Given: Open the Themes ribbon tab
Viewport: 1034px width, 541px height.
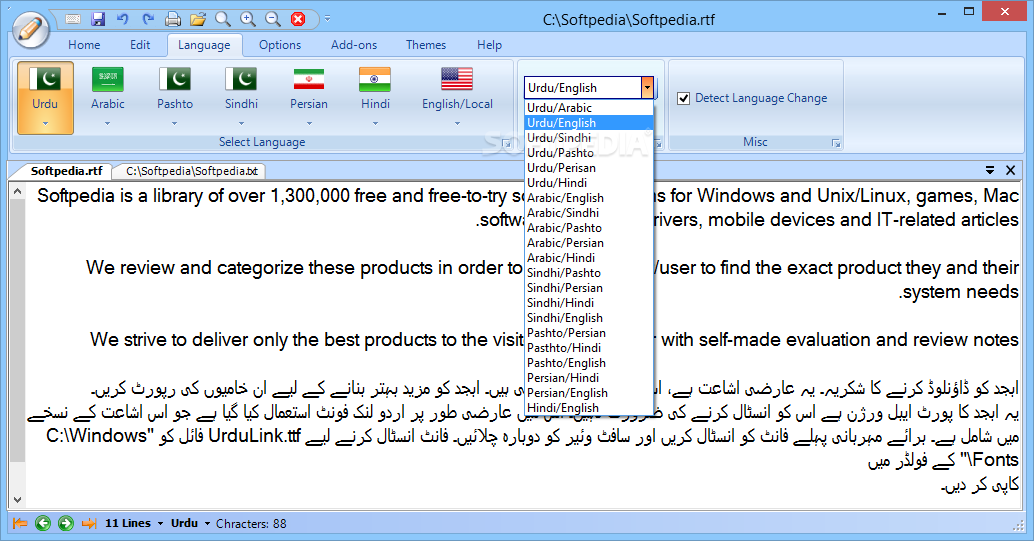Looking at the screenshot, I should click(x=426, y=45).
